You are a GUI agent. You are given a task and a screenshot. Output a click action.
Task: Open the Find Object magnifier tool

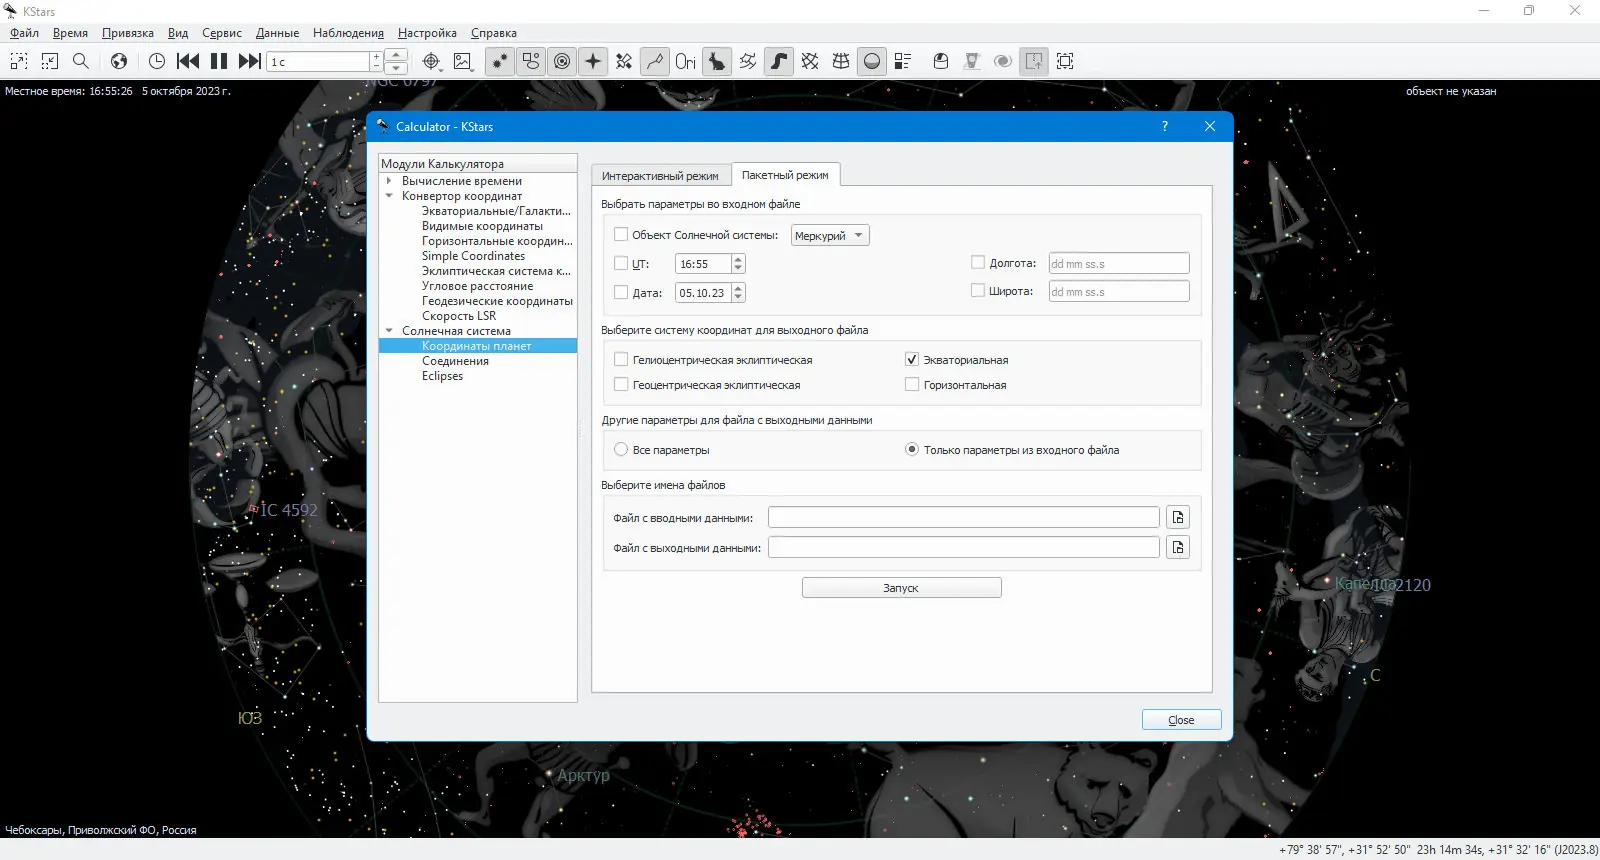(x=81, y=61)
